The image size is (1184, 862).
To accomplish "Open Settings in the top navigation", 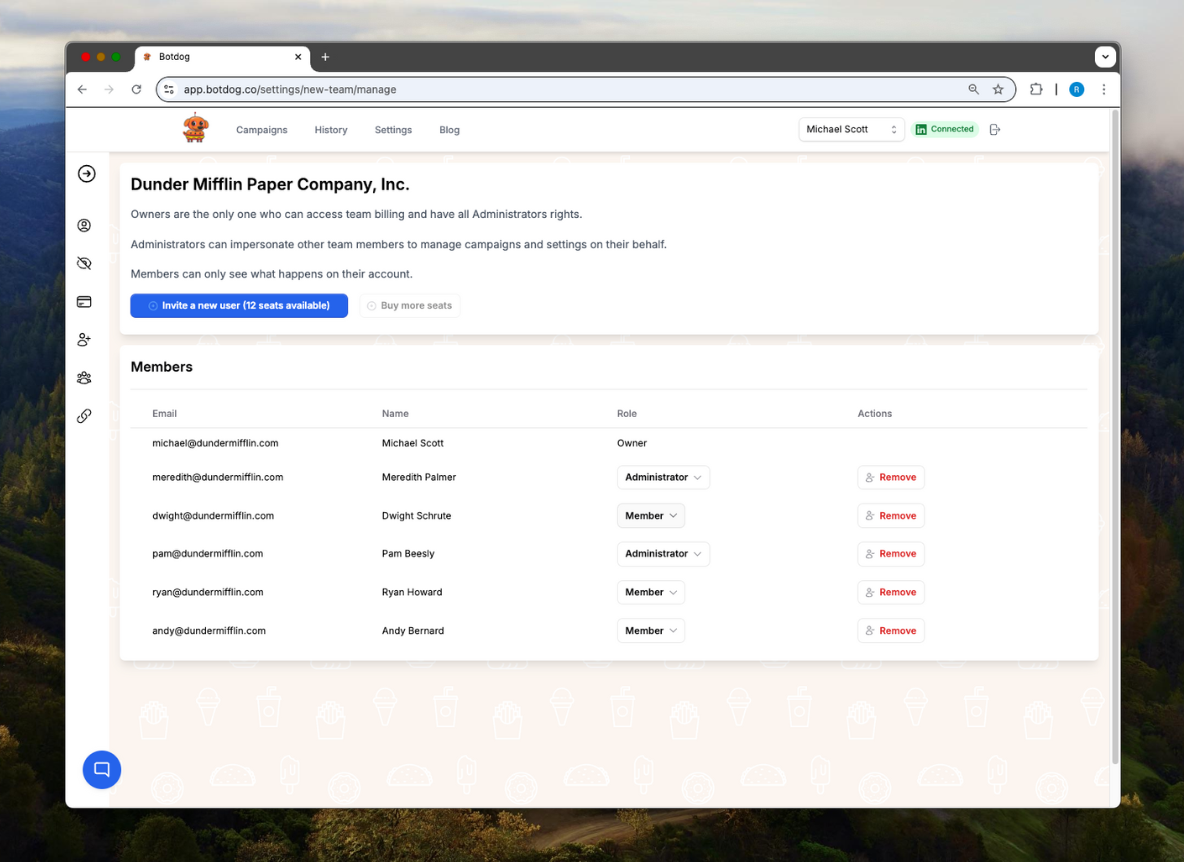I will [x=393, y=130].
